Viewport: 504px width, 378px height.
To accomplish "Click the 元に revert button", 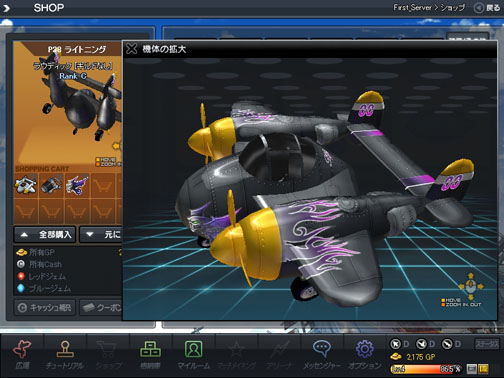I will [x=101, y=235].
